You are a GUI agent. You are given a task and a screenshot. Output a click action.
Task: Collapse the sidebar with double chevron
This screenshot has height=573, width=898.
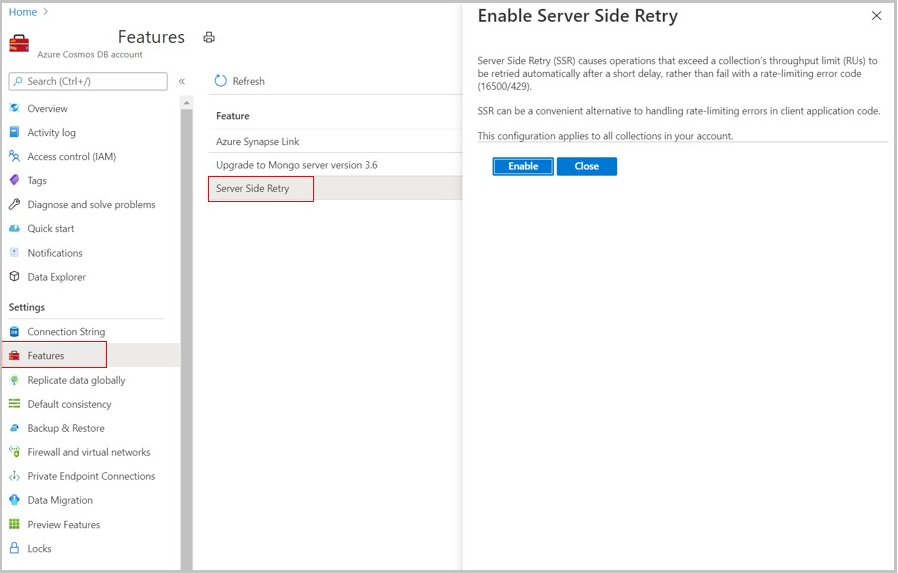pos(182,81)
